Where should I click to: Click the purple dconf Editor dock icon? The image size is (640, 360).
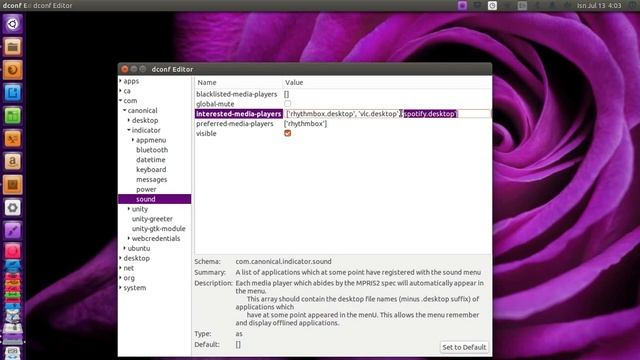point(13,231)
